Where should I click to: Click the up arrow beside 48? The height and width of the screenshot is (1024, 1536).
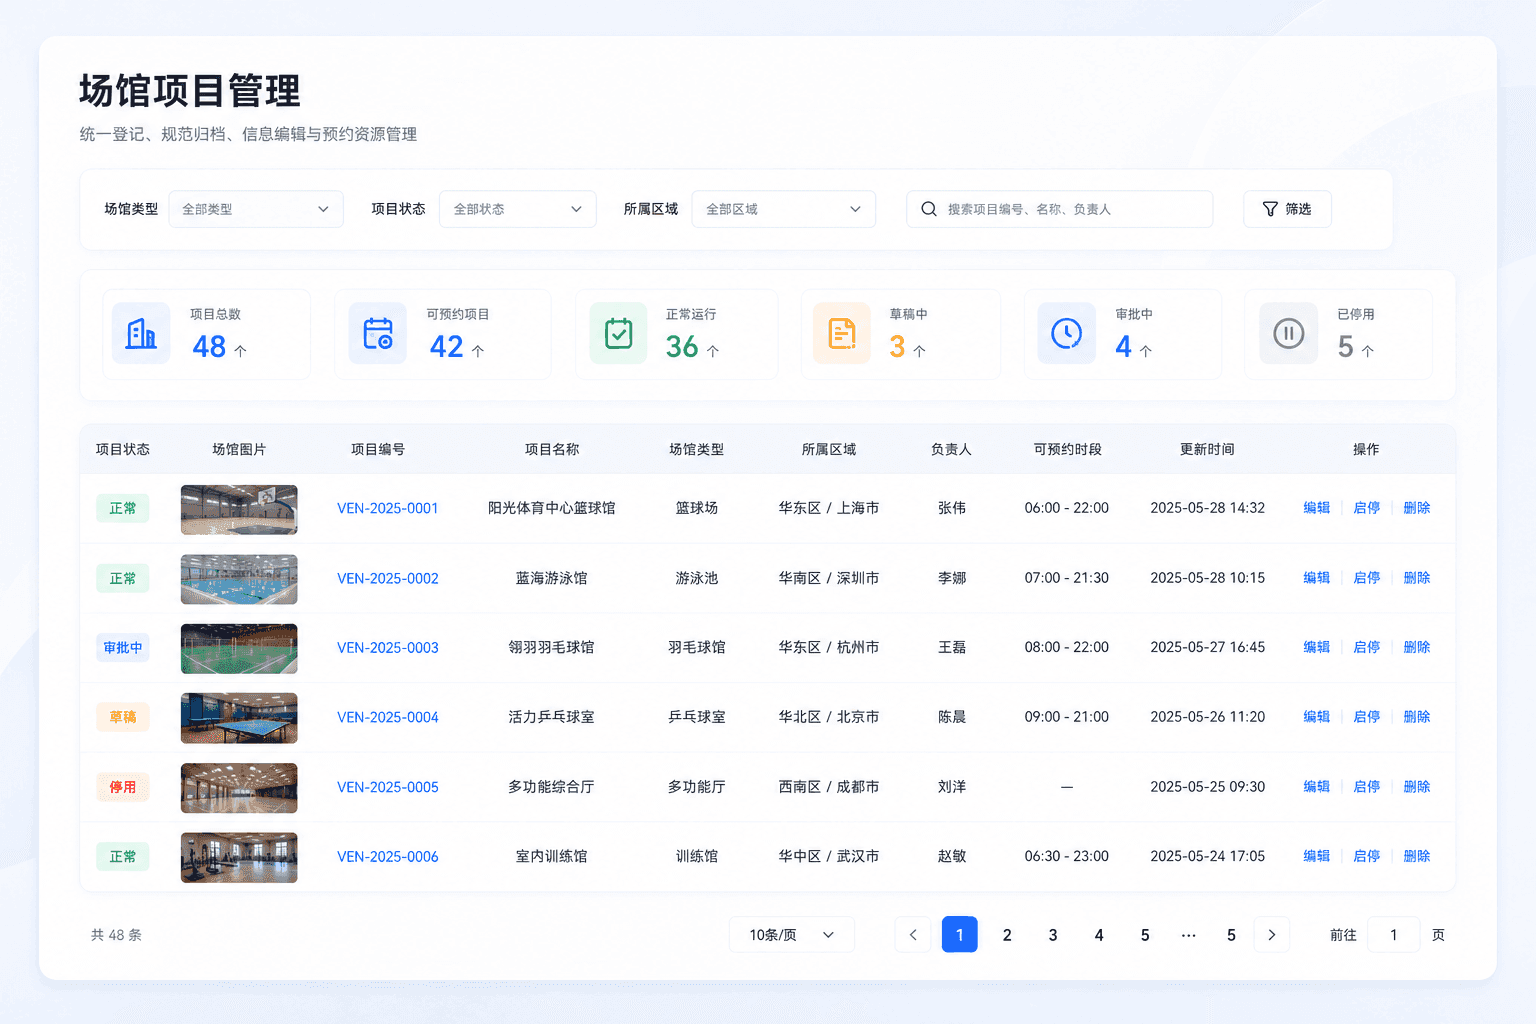click(x=241, y=351)
